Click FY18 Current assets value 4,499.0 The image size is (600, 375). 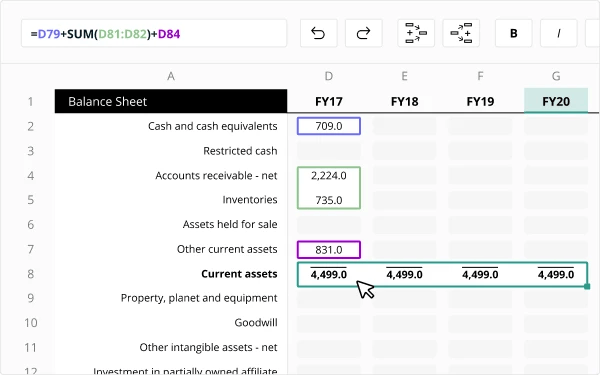[404, 274]
